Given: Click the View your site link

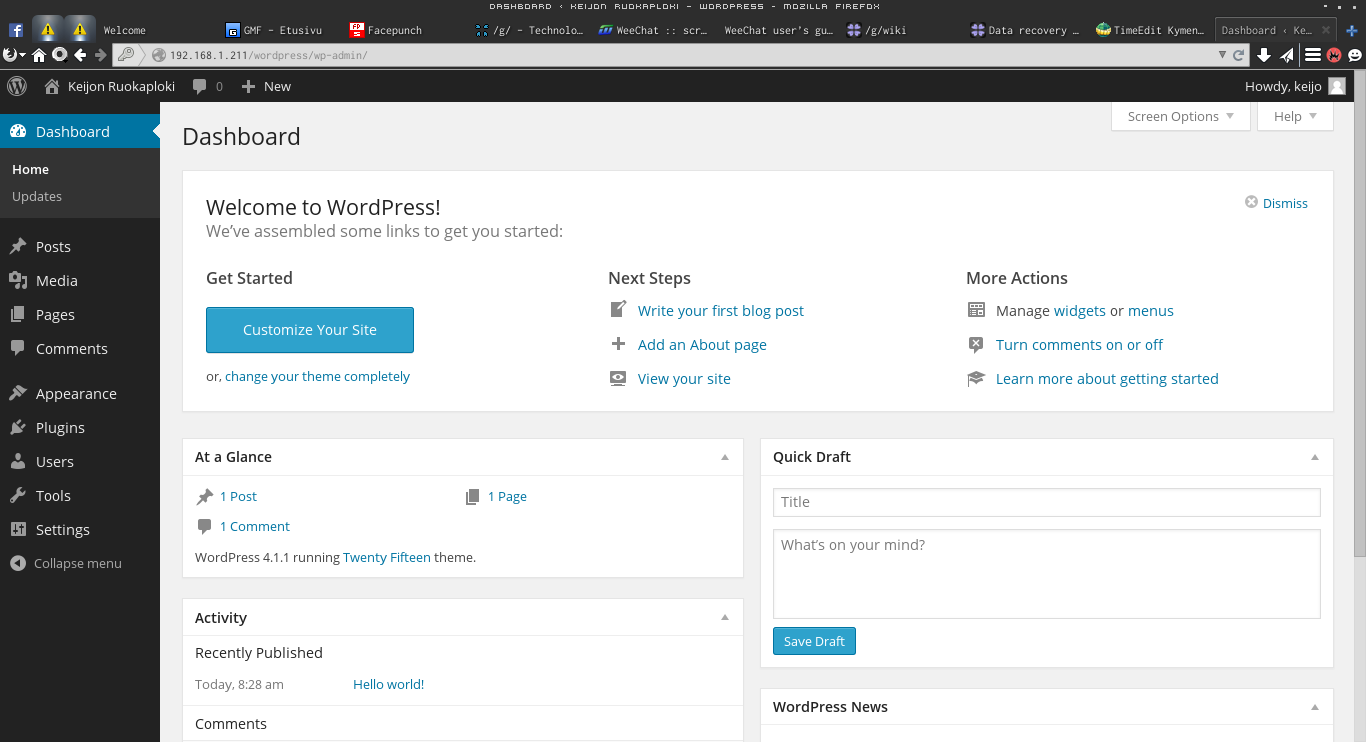Looking at the screenshot, I should click(684, 379).
